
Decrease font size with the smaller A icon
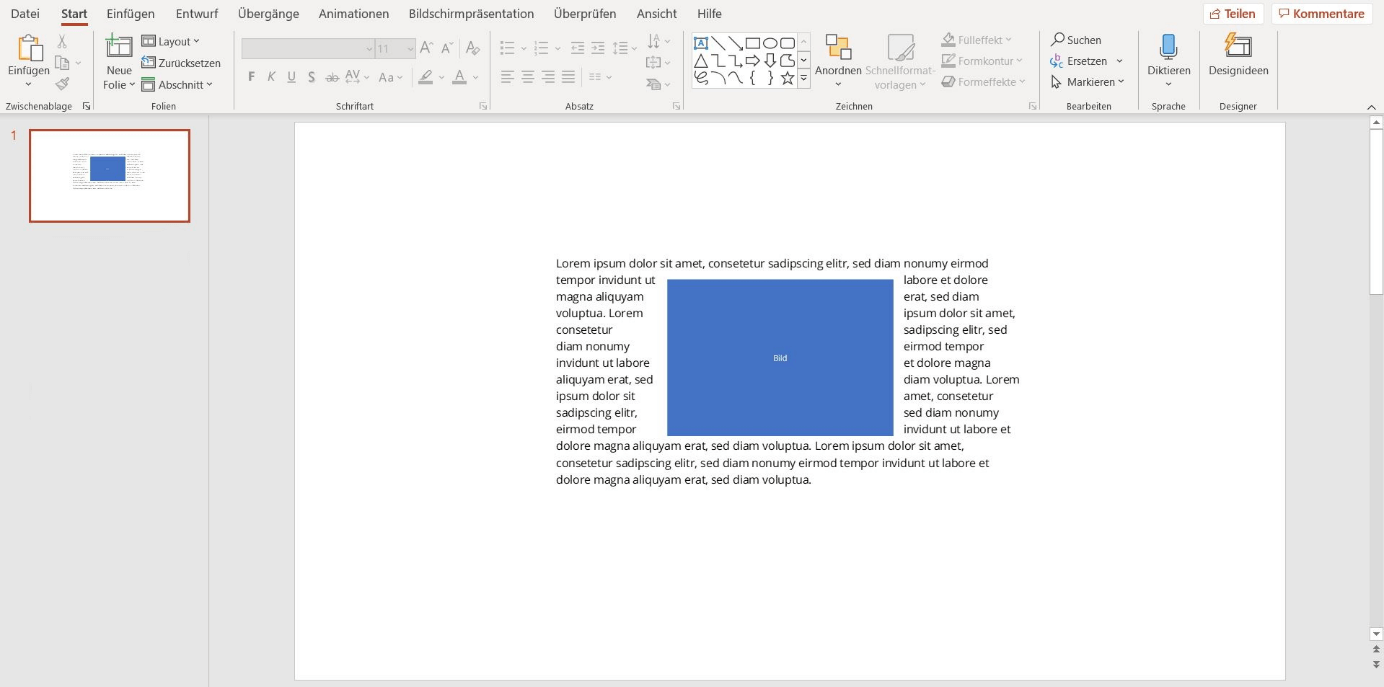coord(447,48)
